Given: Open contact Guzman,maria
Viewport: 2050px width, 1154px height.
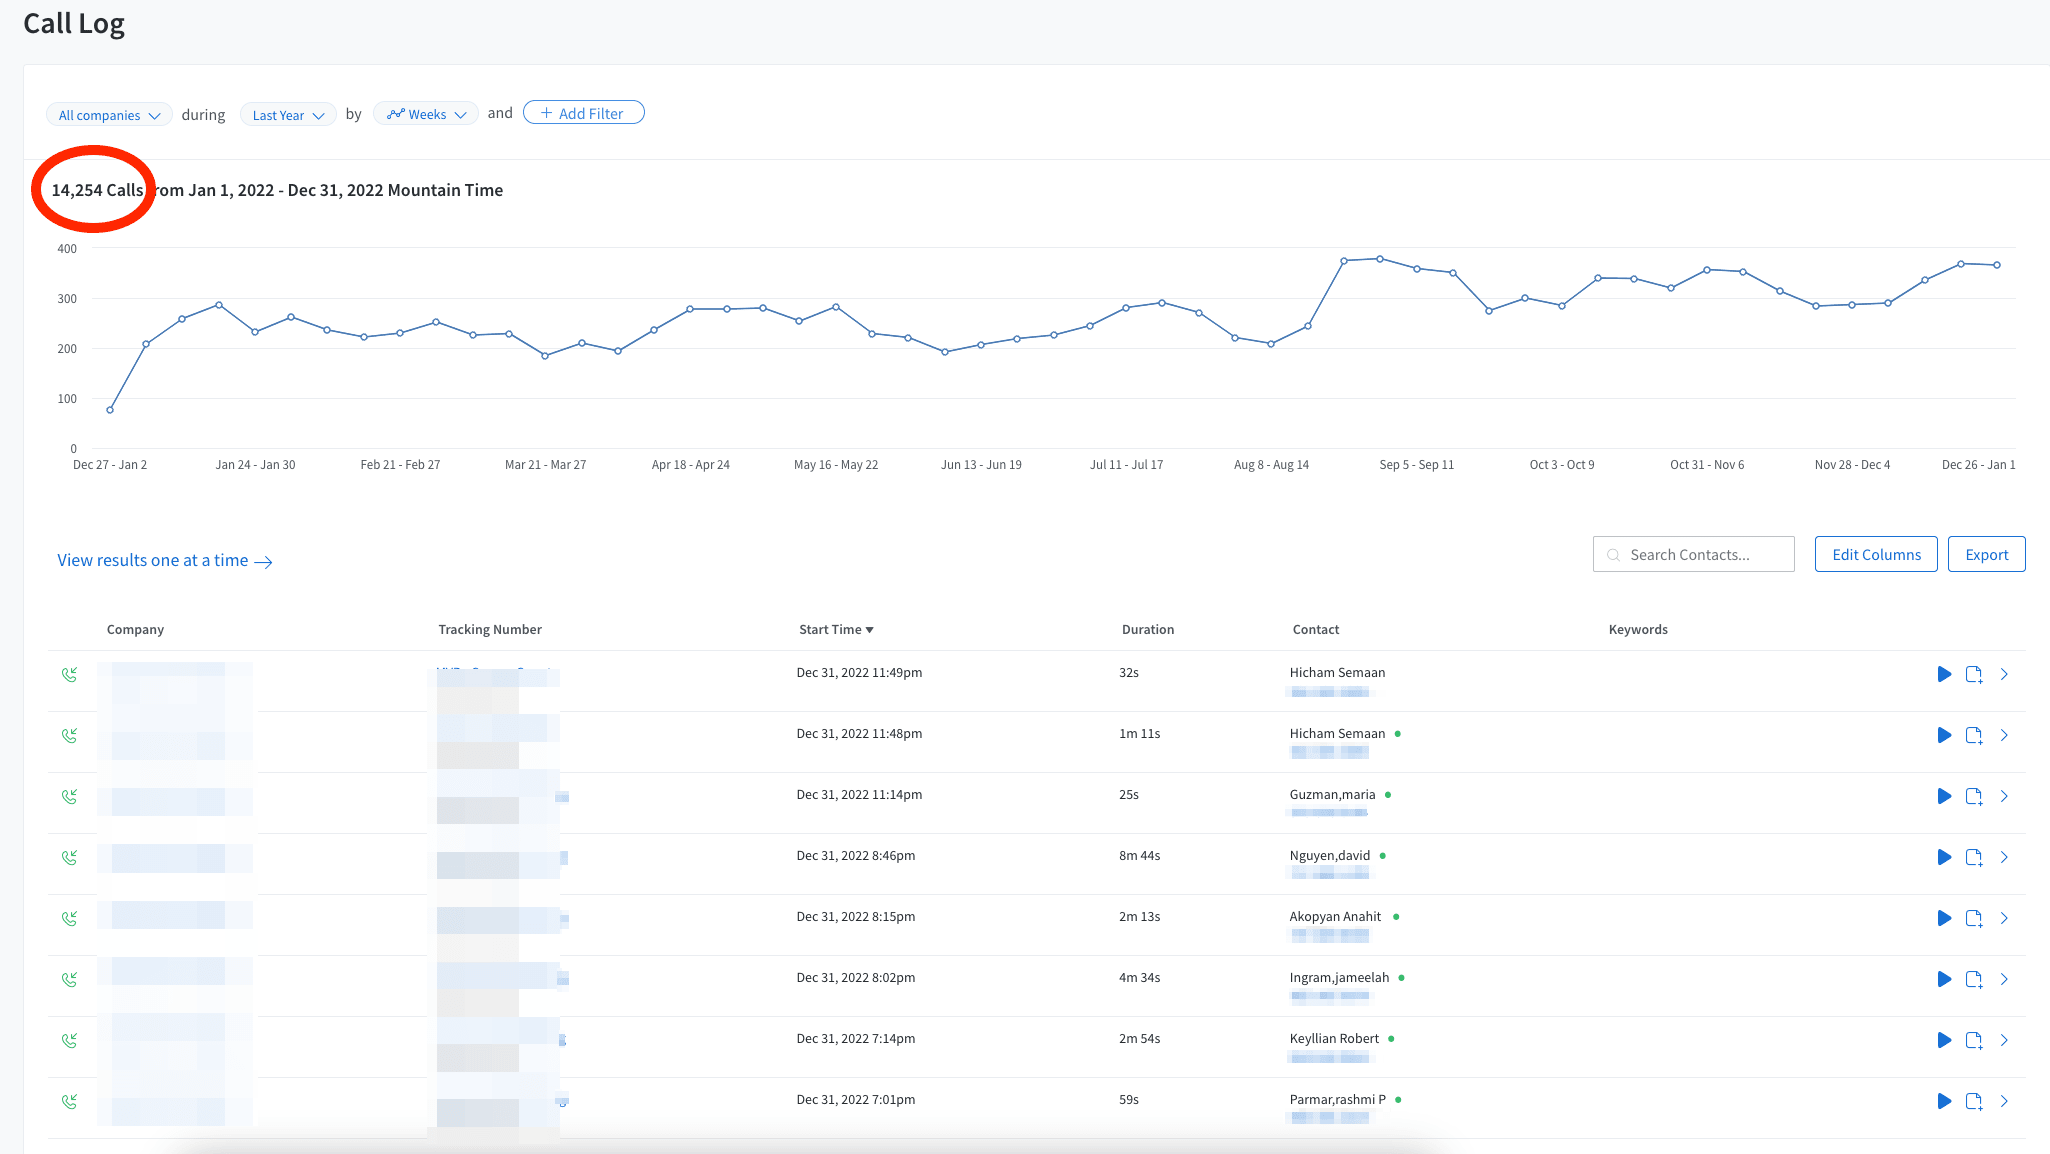Looking at the screenshot, I should [x=1332, y=794].
